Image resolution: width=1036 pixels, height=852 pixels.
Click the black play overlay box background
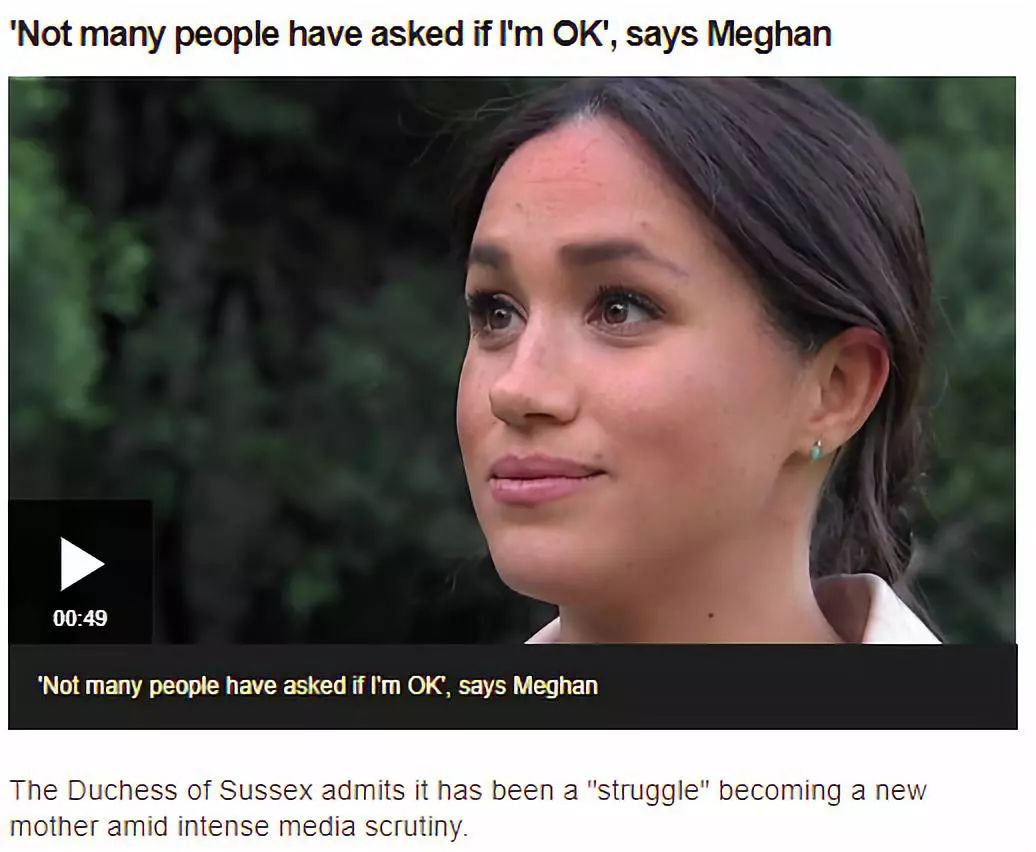pyautogui.click(x=80, y=571)
